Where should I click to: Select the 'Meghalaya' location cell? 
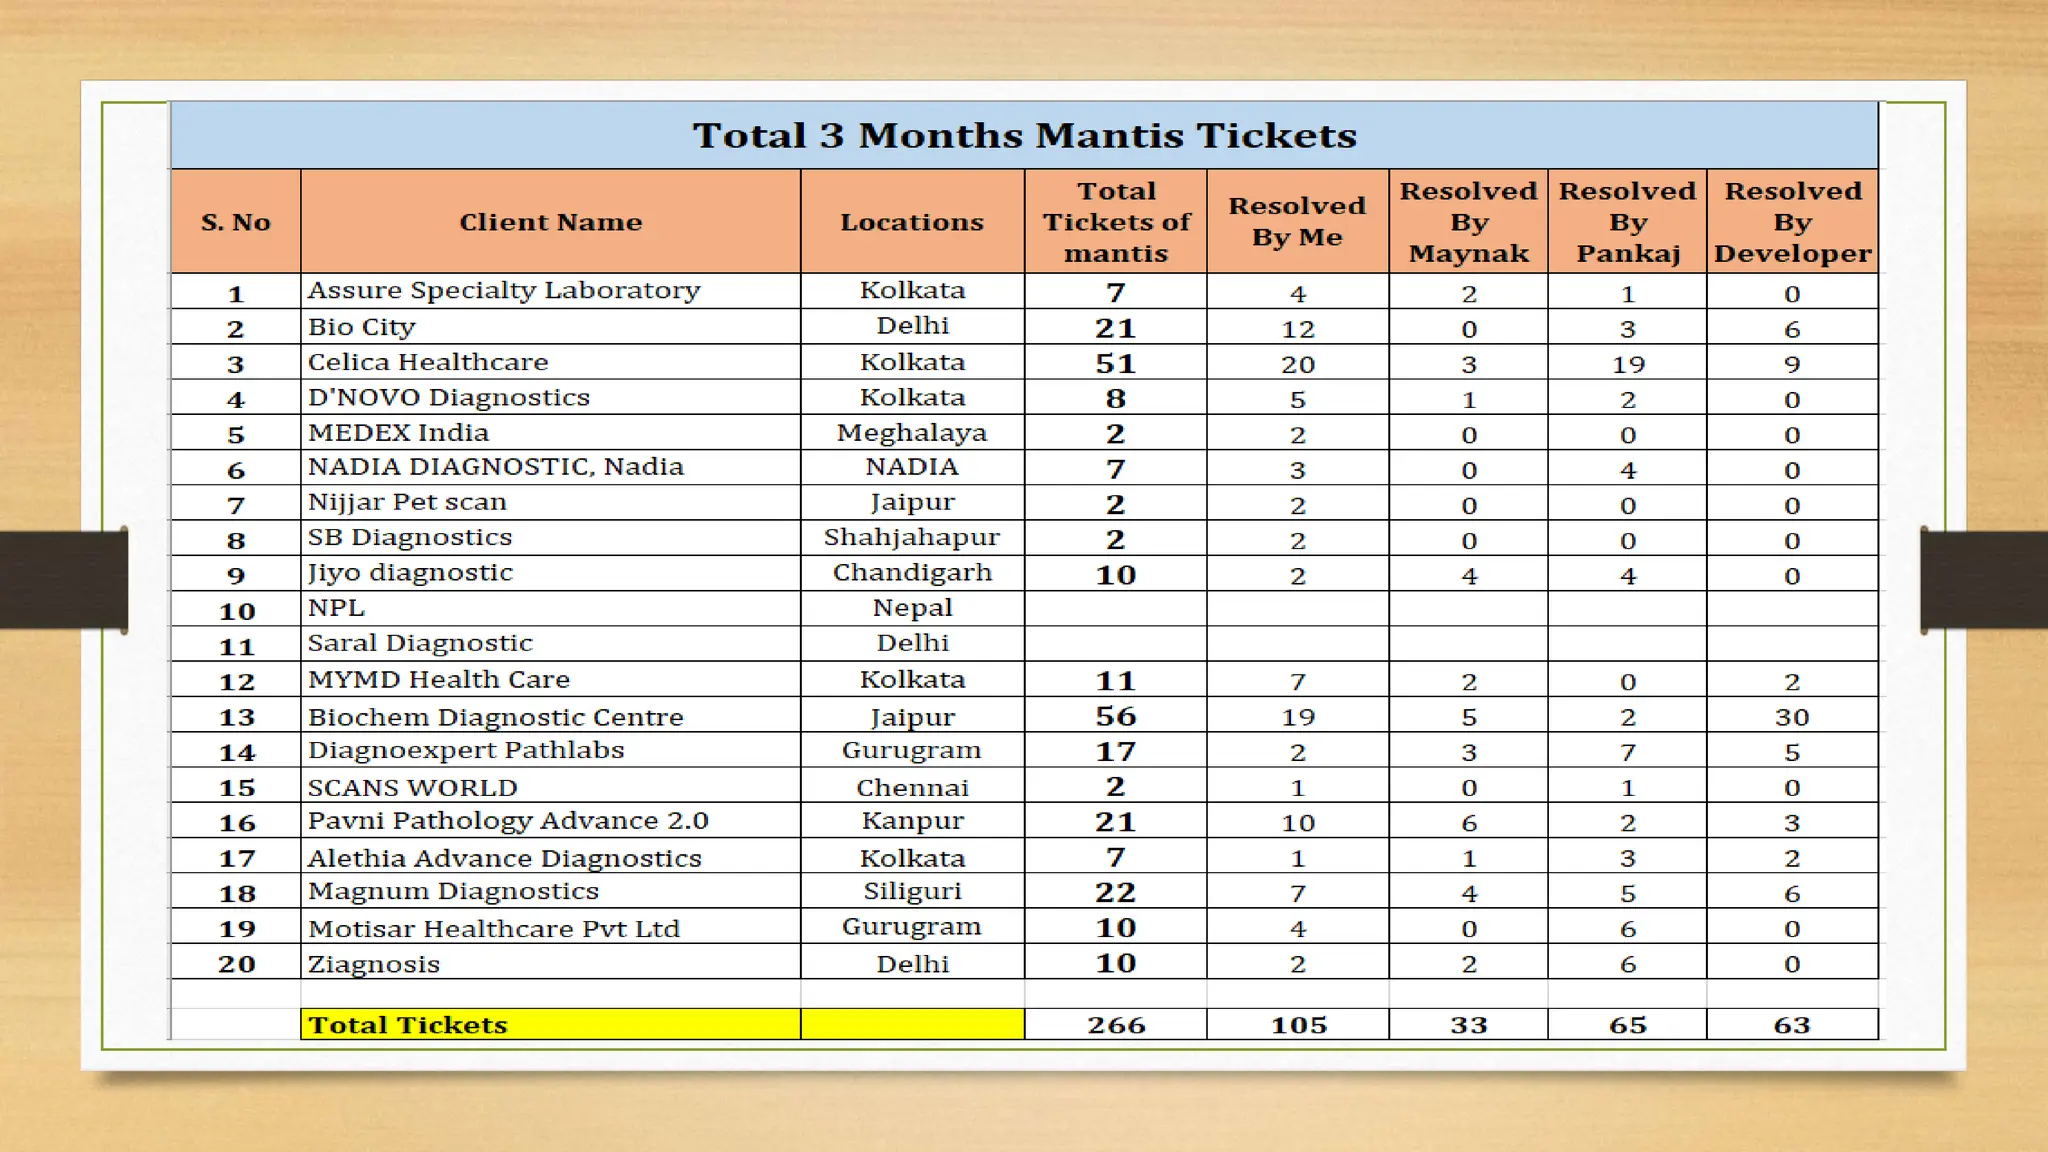pos(912,433)
